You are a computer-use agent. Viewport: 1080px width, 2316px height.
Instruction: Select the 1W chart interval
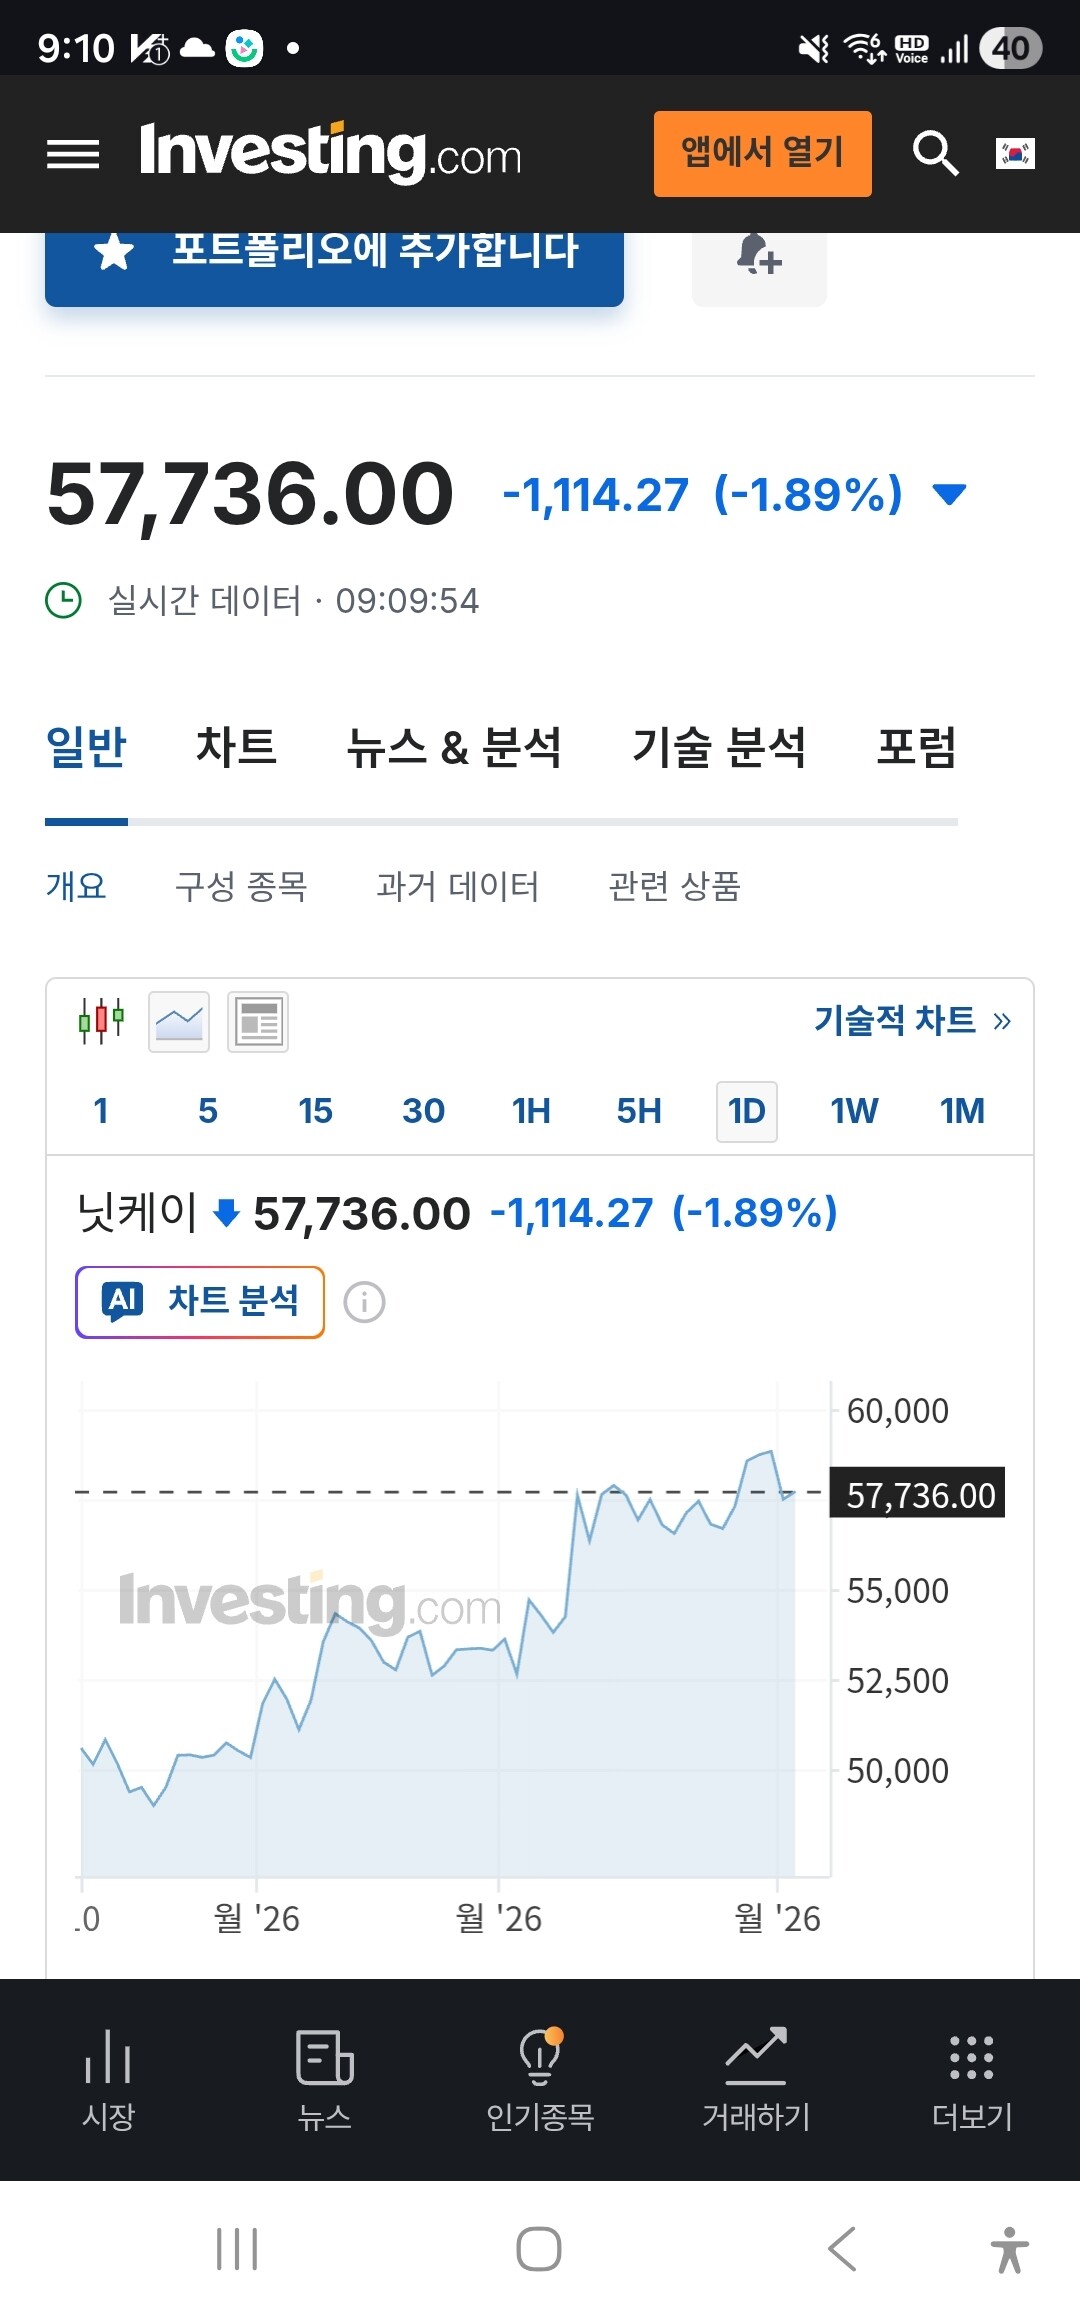pyautogui.click(x=854, y=1111)
